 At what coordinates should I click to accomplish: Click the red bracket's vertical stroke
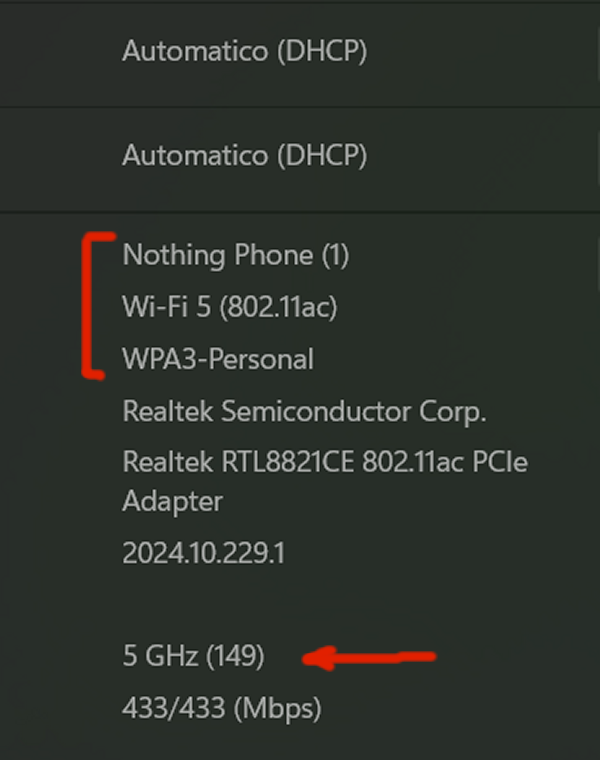pos(88,305)
